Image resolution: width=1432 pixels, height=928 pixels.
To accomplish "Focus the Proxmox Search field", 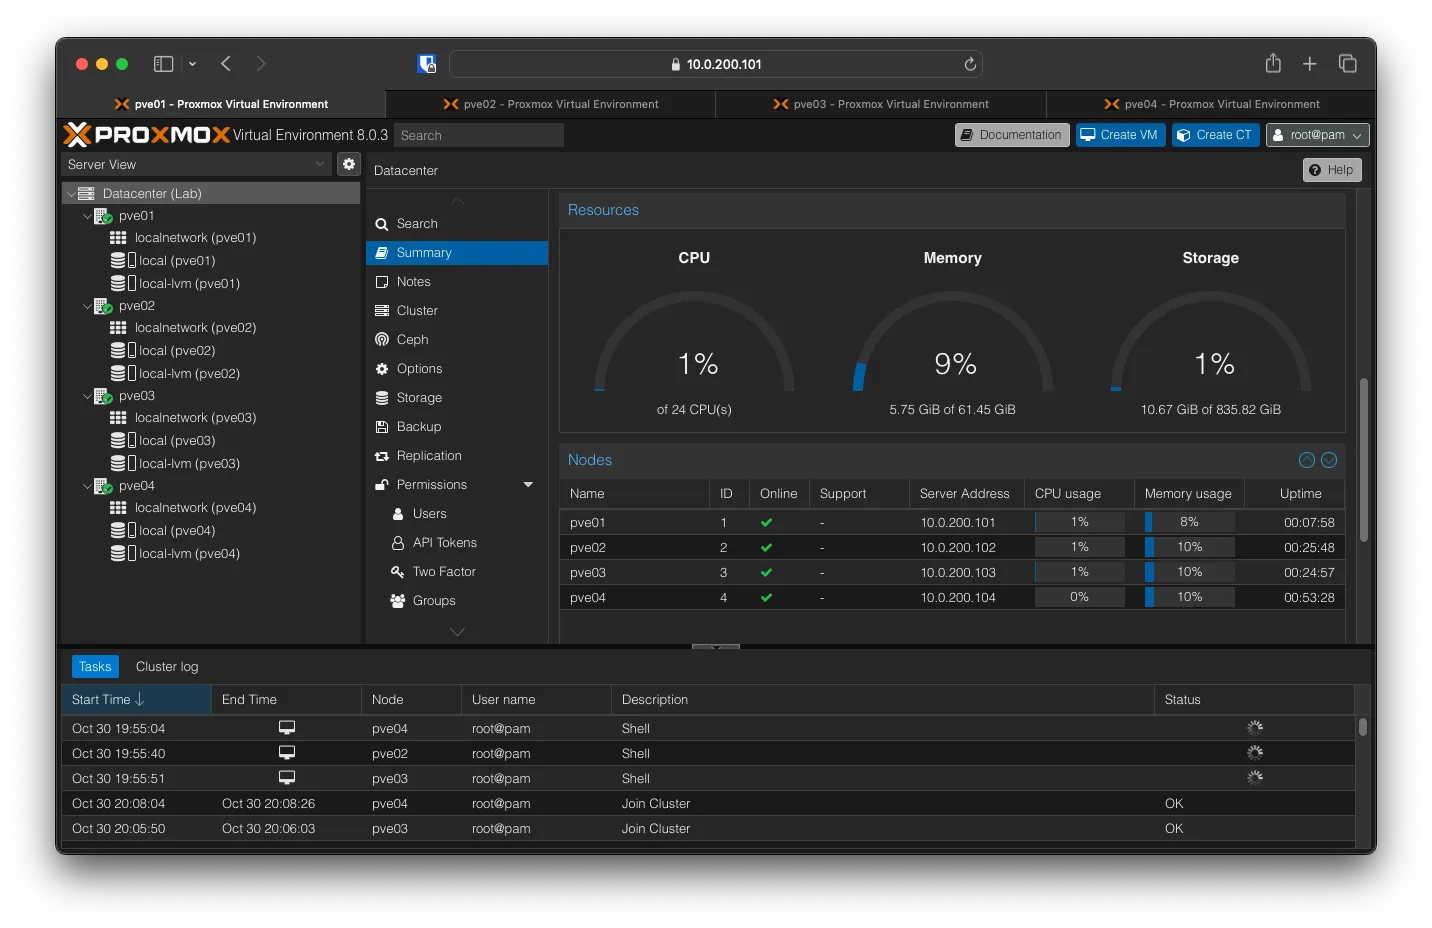I will click(x=478, y=135).
